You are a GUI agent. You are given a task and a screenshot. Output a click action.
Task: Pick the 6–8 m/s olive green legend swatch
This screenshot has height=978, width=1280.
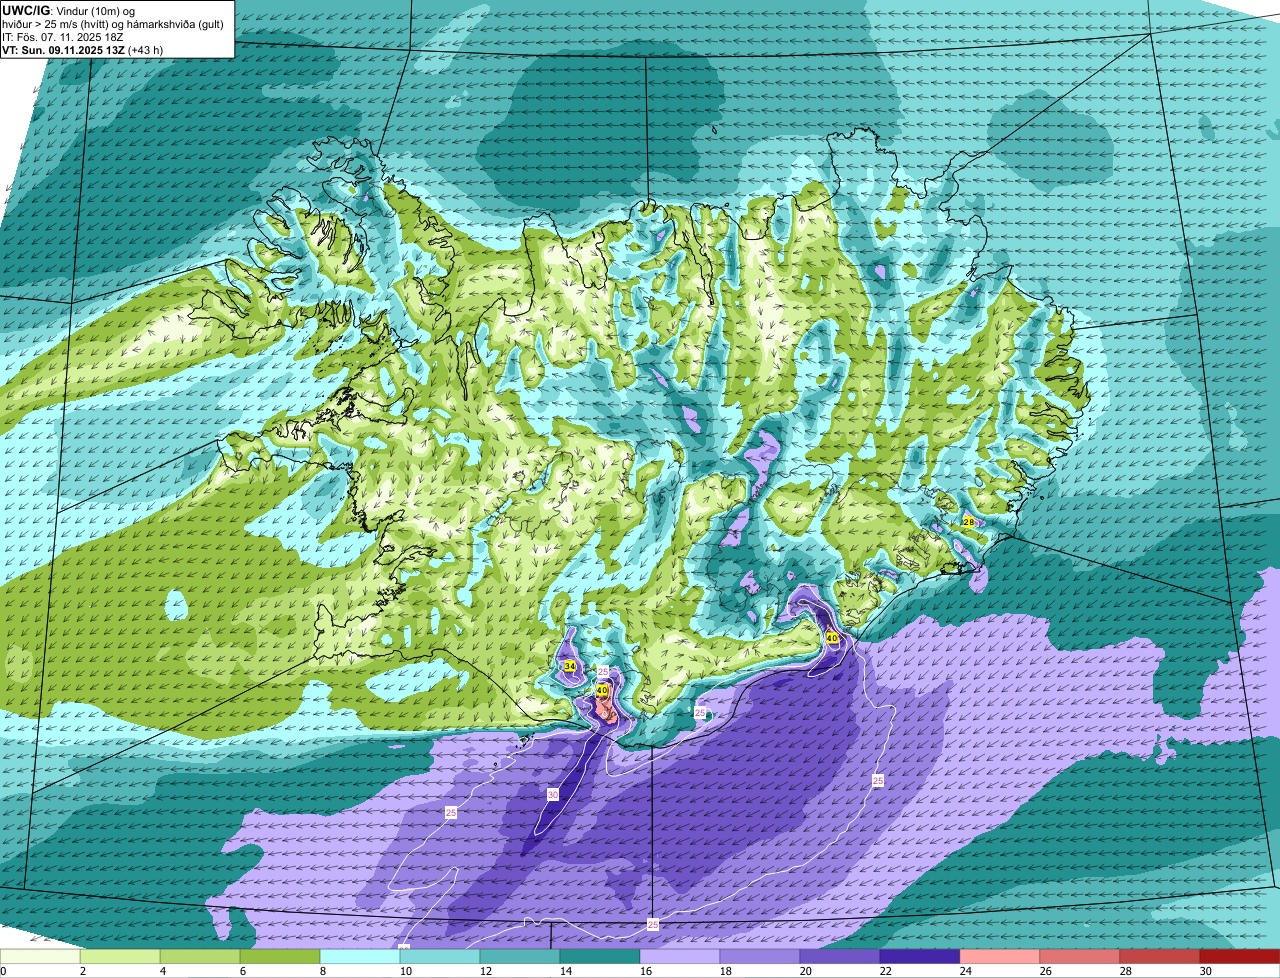coord(280,957)
